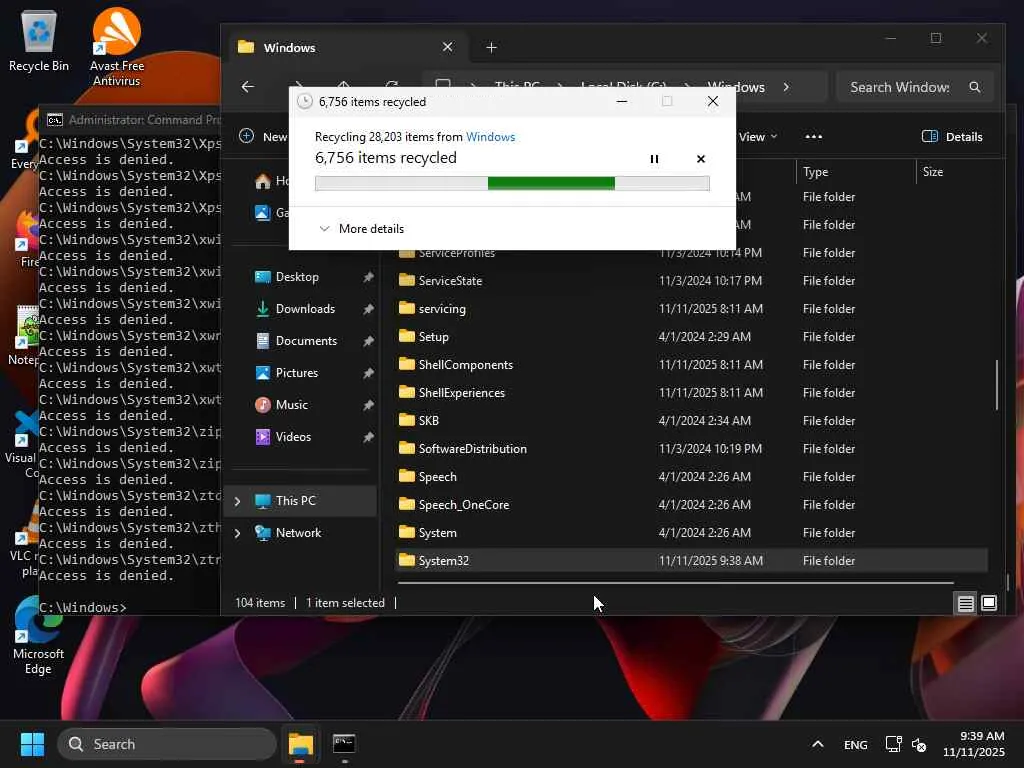Click the taskbar Search box
The width and height of the screenshot is (1024, 768).
point(167,744)
